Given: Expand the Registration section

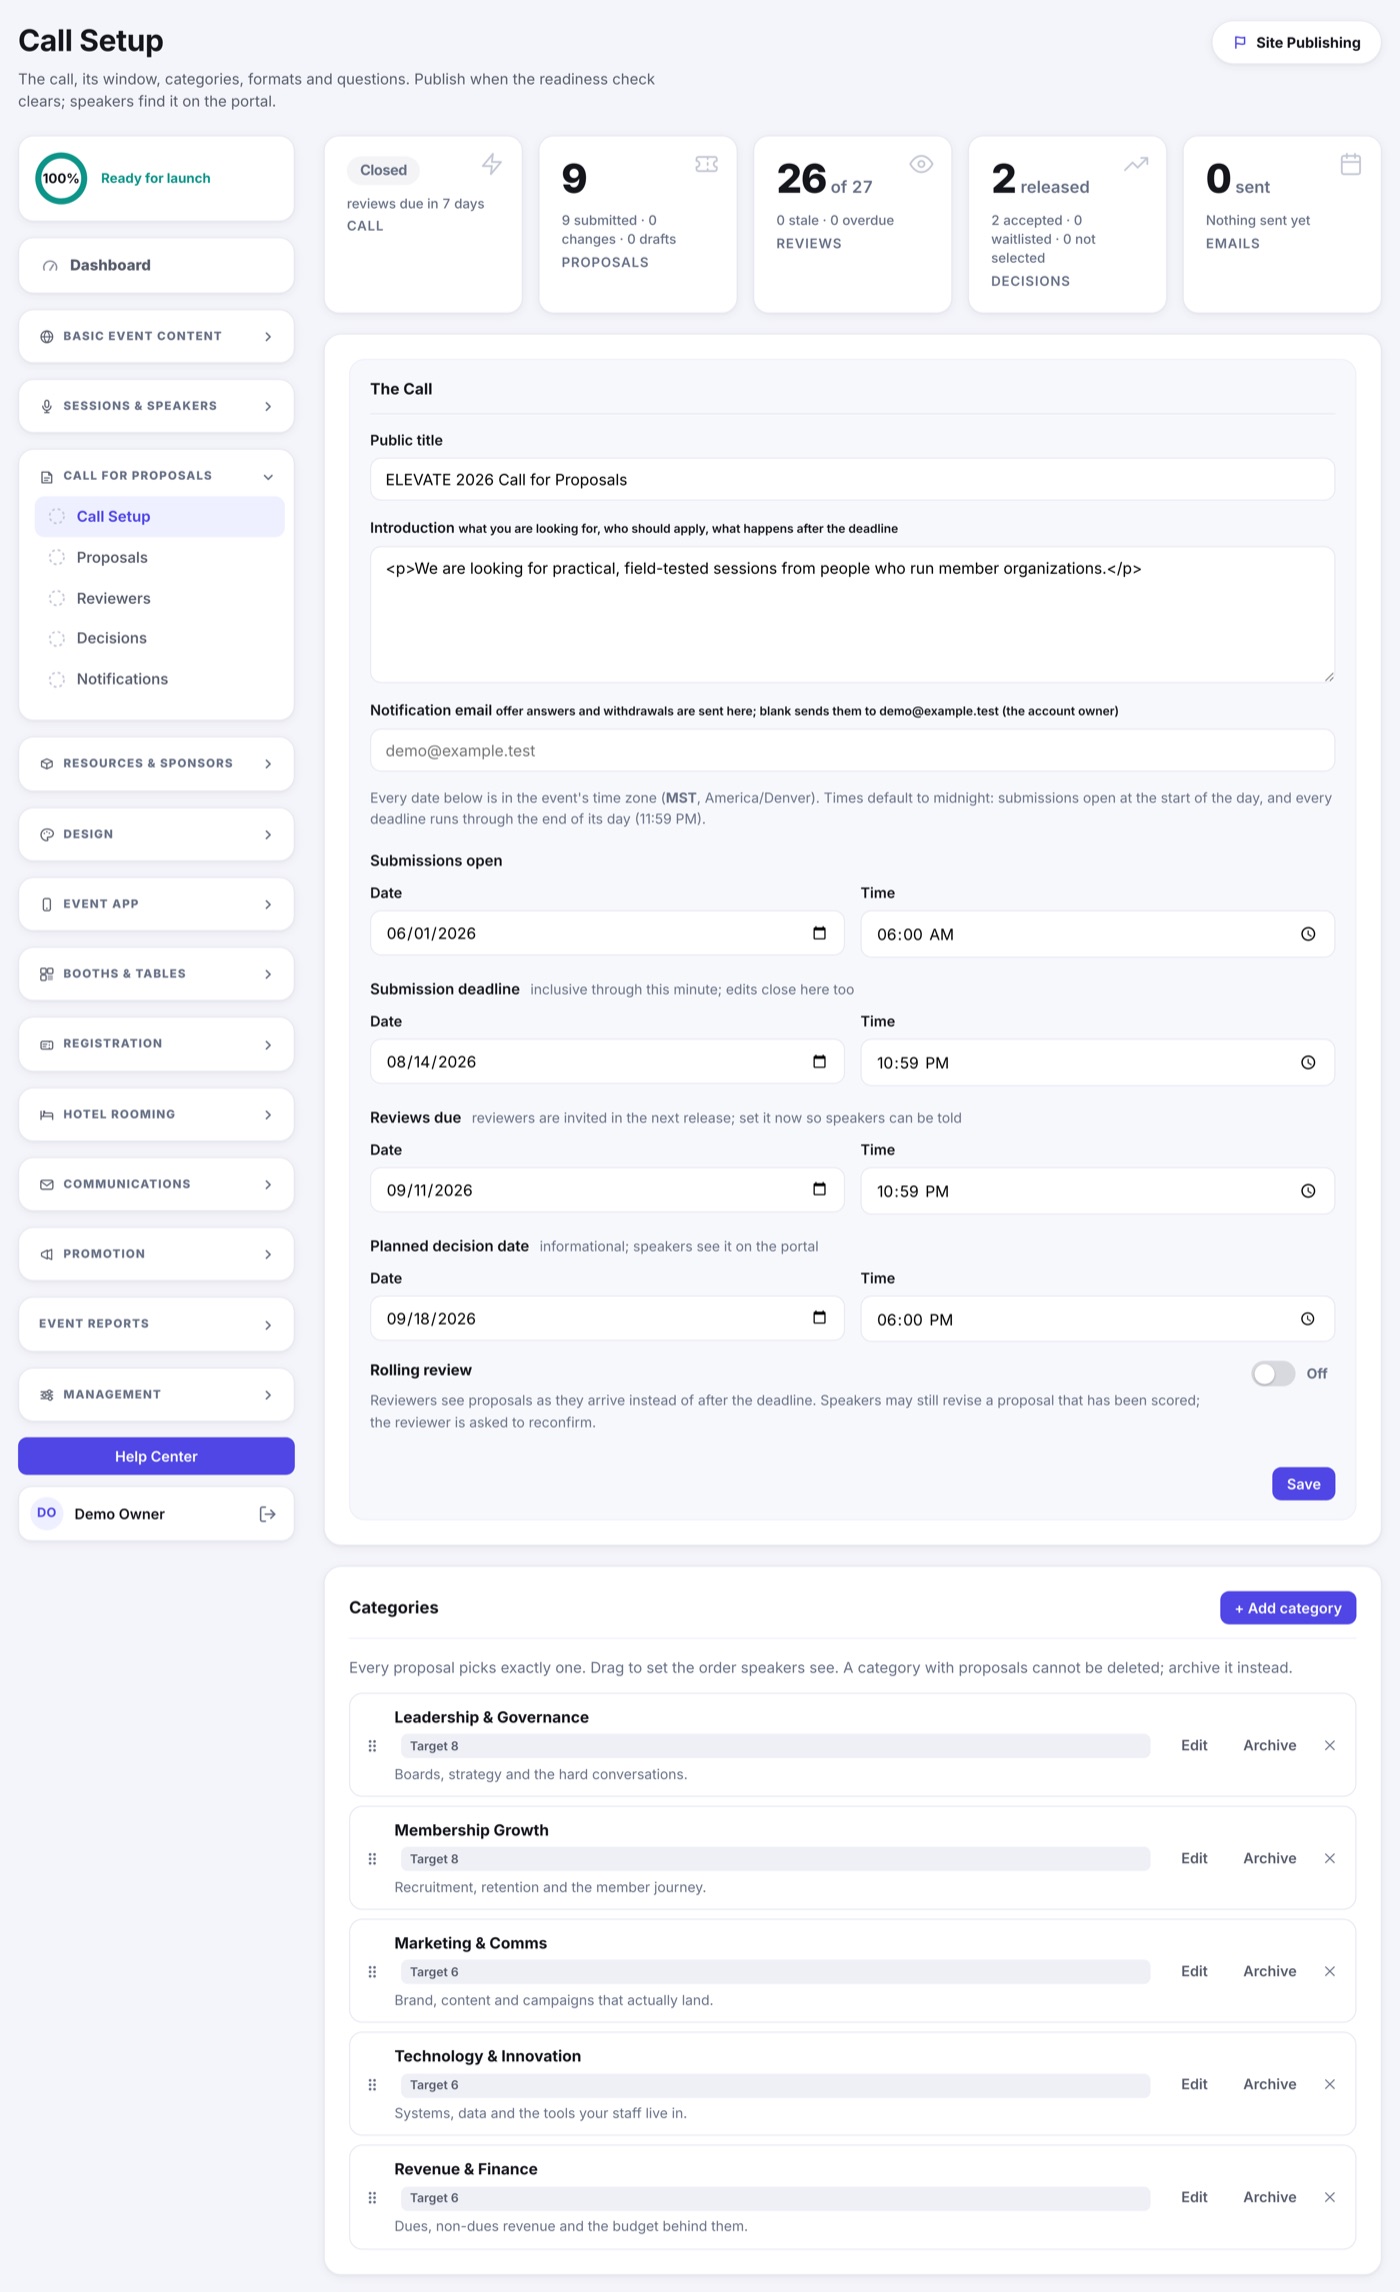Looking at the screenshot, I should coord(156,1044).
